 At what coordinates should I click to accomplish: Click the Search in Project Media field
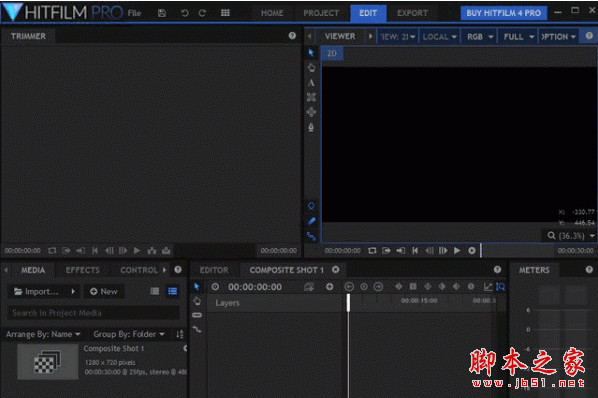[93, 313]
